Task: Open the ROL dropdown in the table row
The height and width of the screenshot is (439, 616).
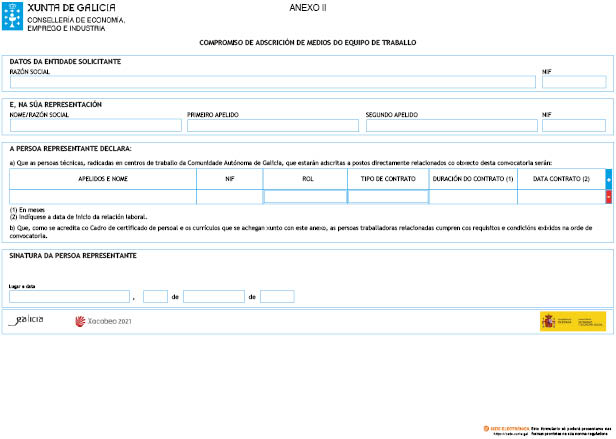Action: (306, 197)
